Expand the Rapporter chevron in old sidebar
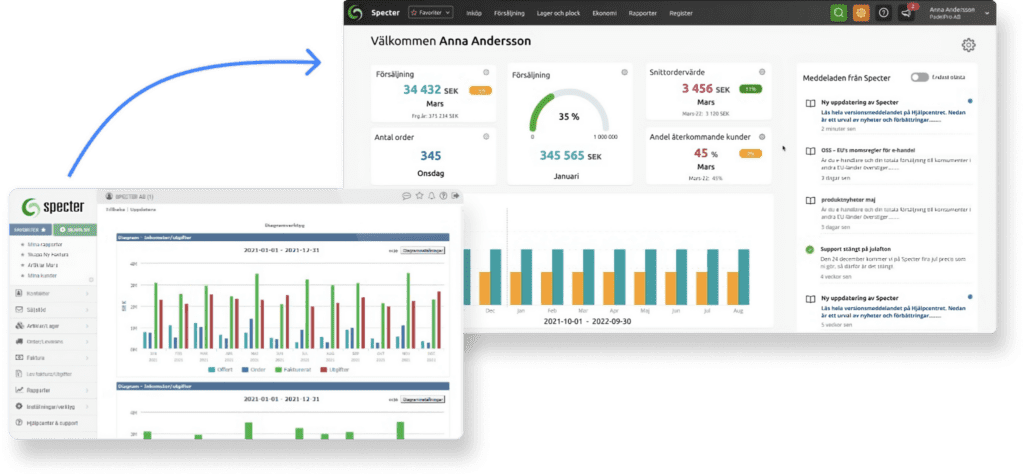Image resolution: width=1024 pixels, height=476 pixels. (88, 390)
